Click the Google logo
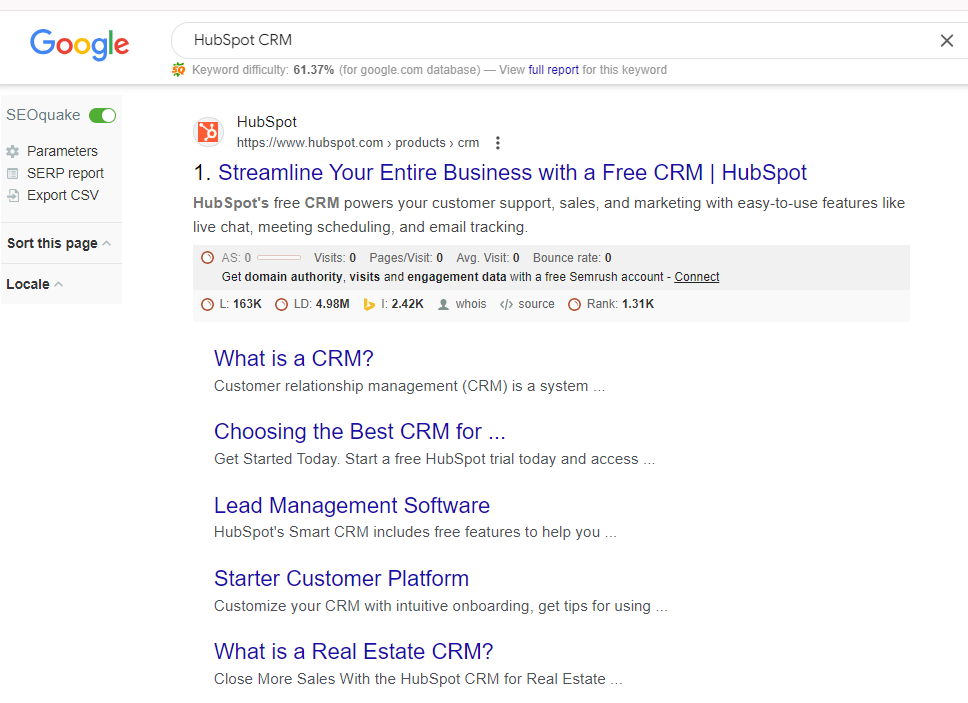968x703 pixels. click(x=80, y=44)
